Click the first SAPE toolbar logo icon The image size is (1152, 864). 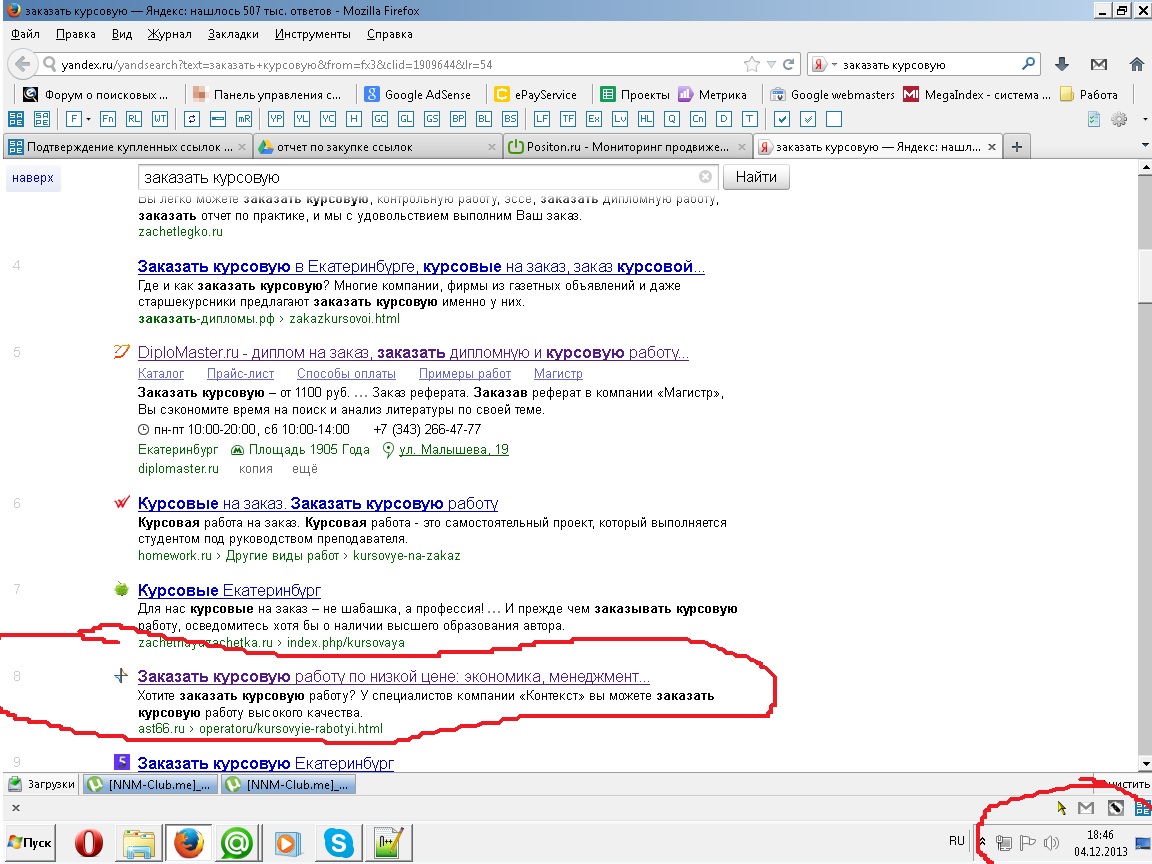pos(16,119)
